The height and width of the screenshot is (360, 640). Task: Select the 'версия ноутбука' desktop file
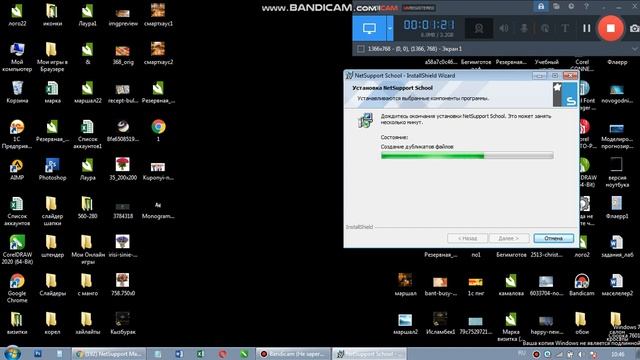(617, 172)
